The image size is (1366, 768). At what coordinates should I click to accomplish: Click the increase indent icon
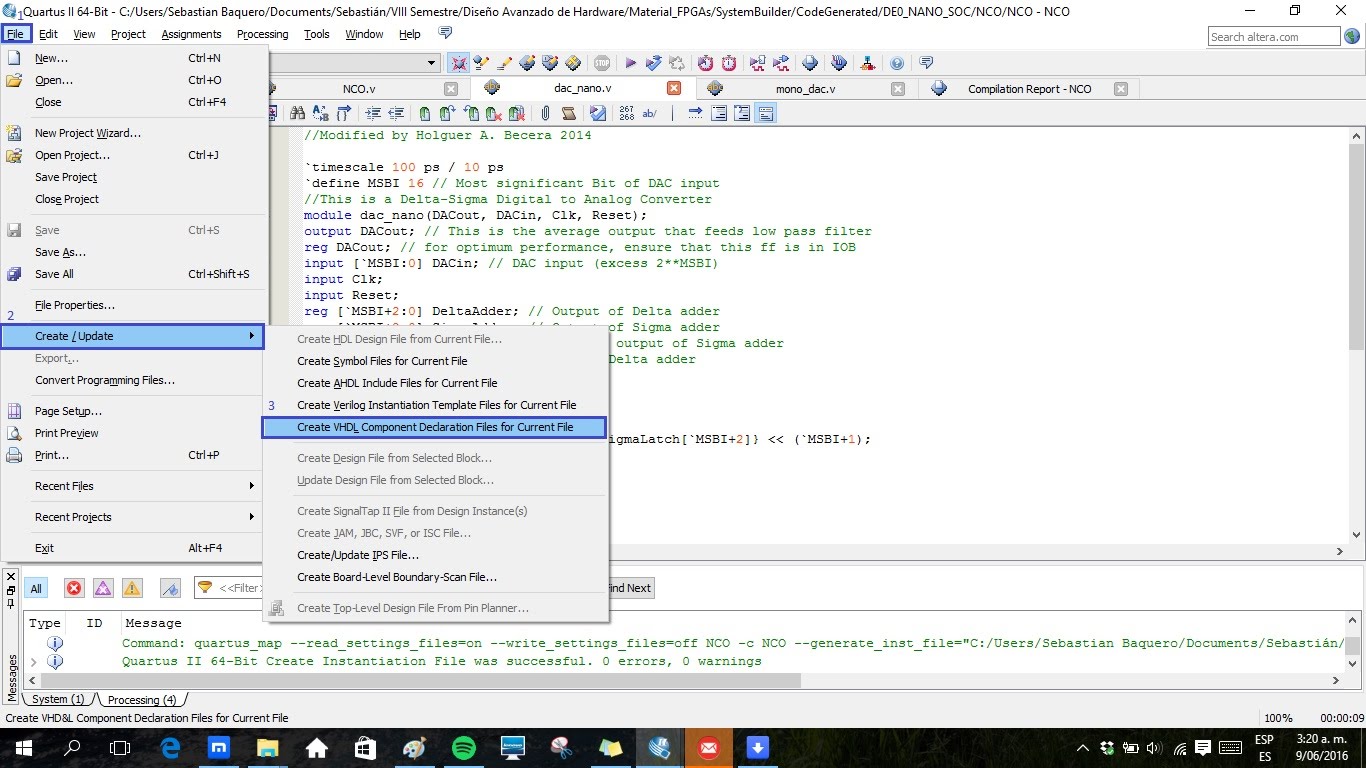point(372,113)
